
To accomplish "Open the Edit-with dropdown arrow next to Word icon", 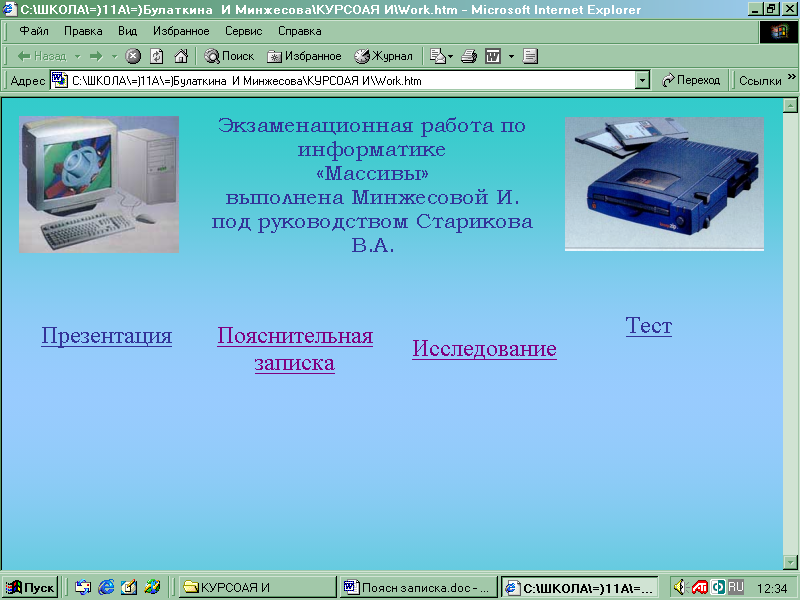I will coord(511,56).
